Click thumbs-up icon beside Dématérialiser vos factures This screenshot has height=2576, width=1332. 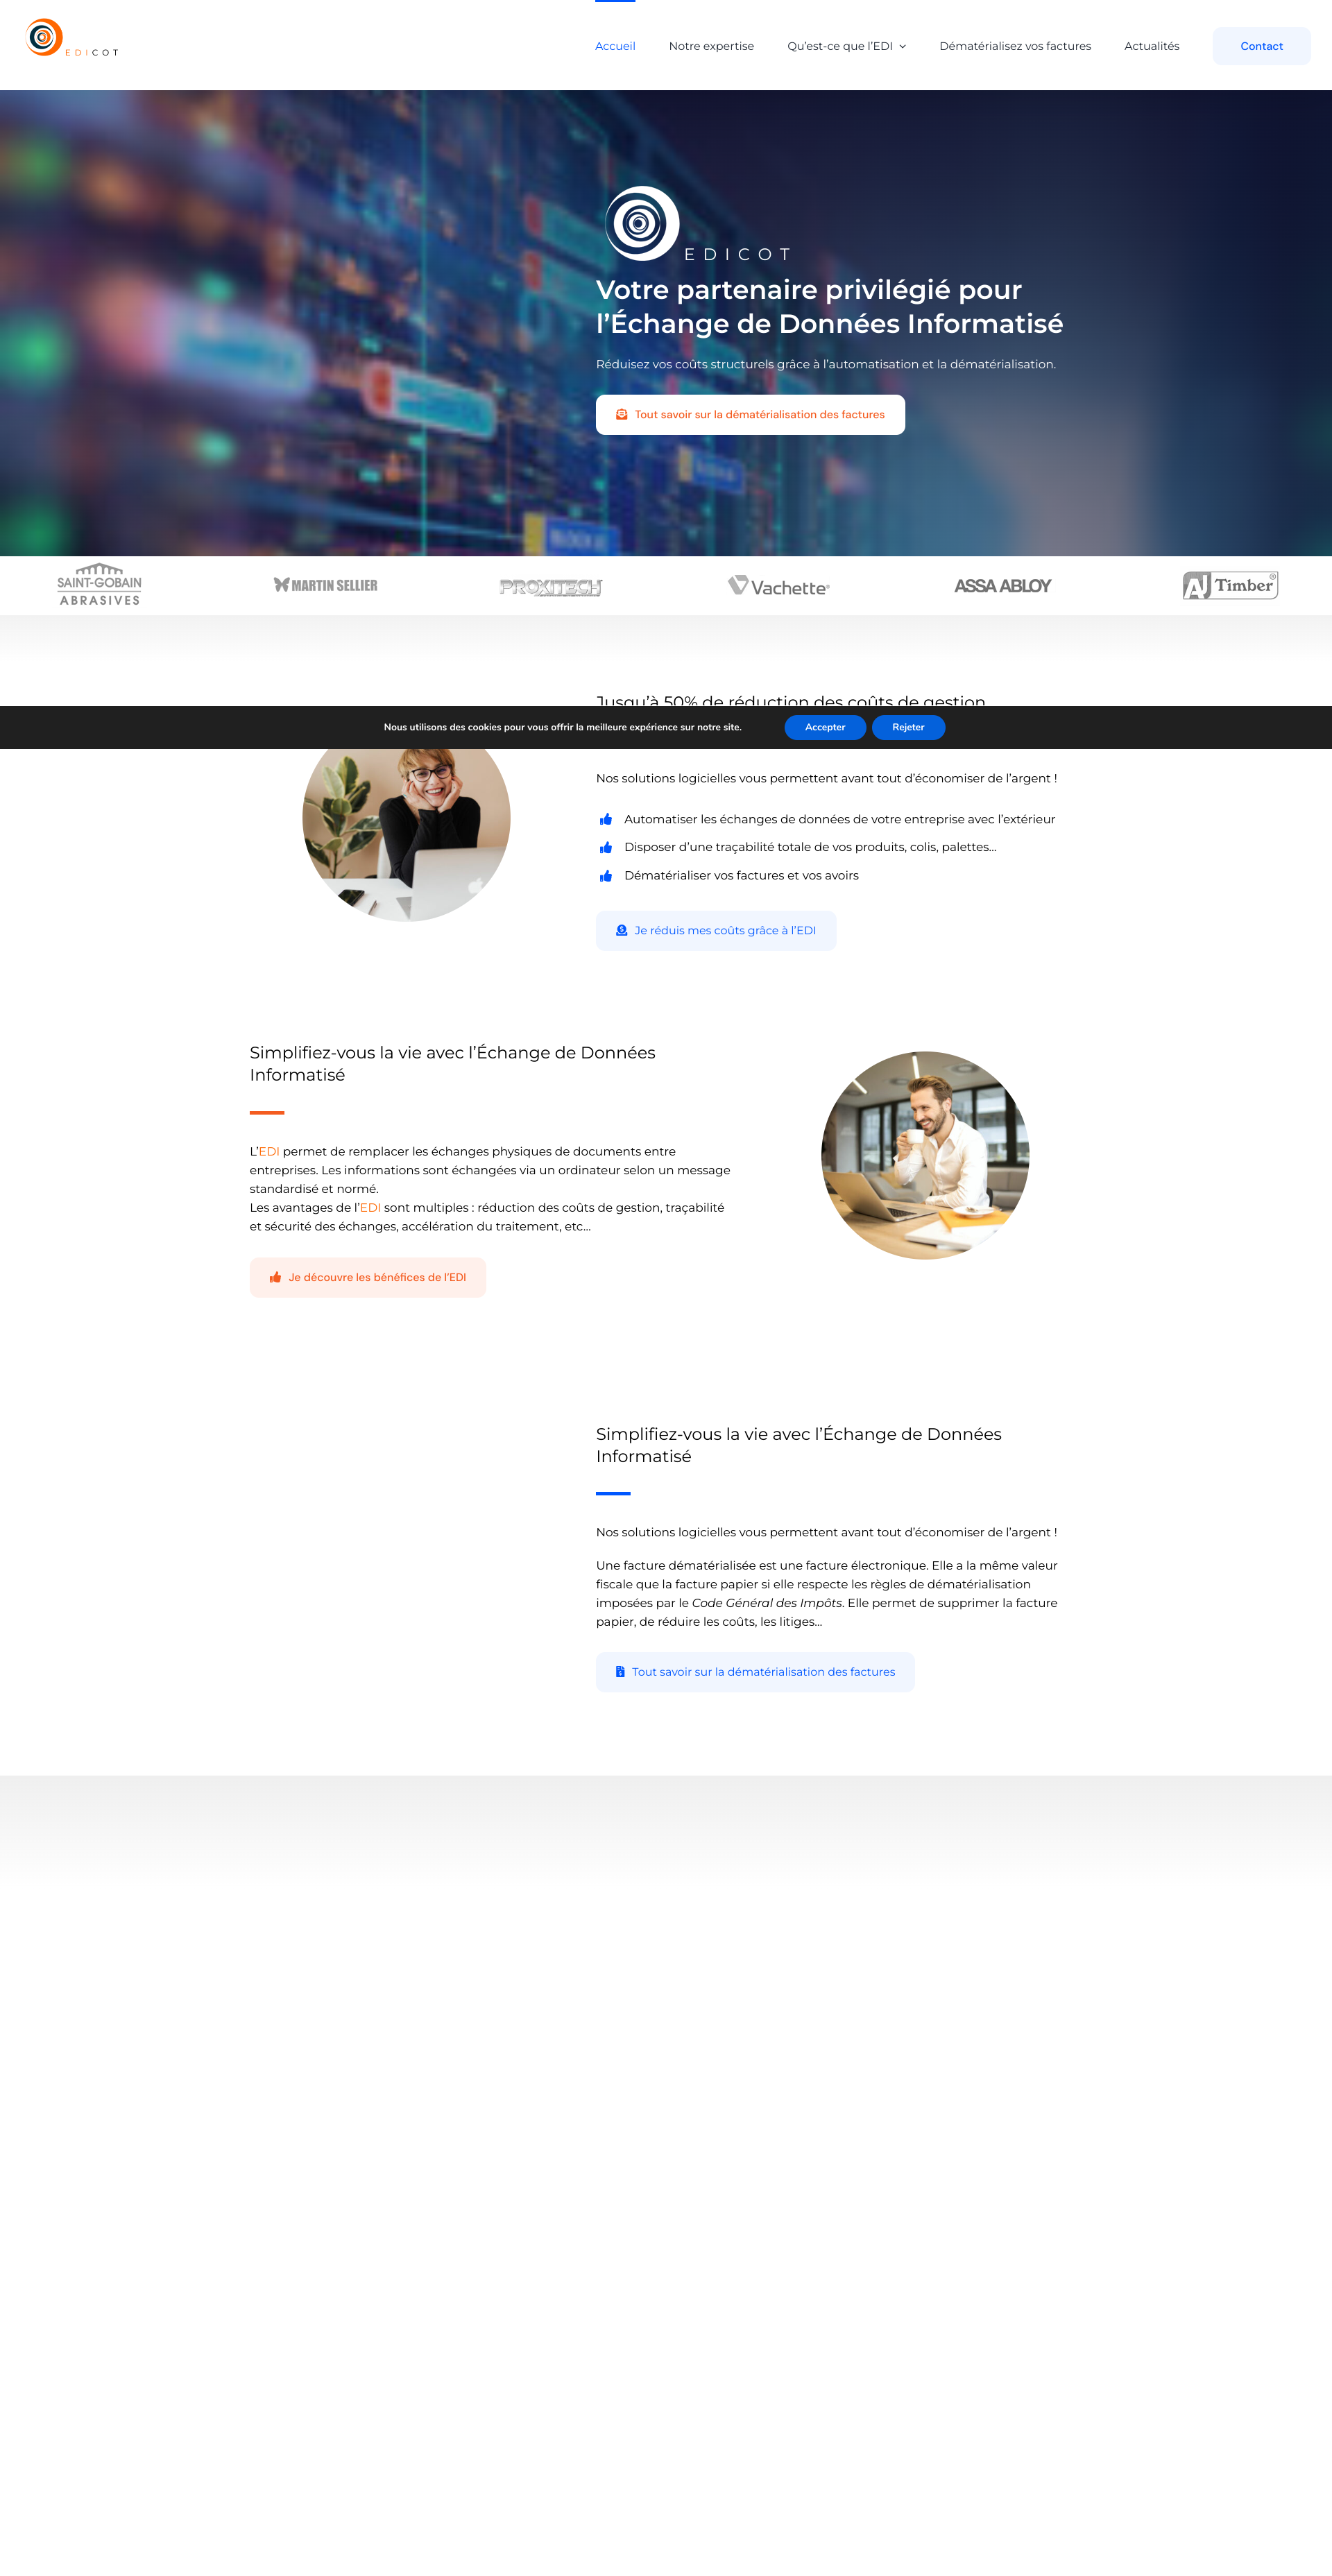click(606, 876)
